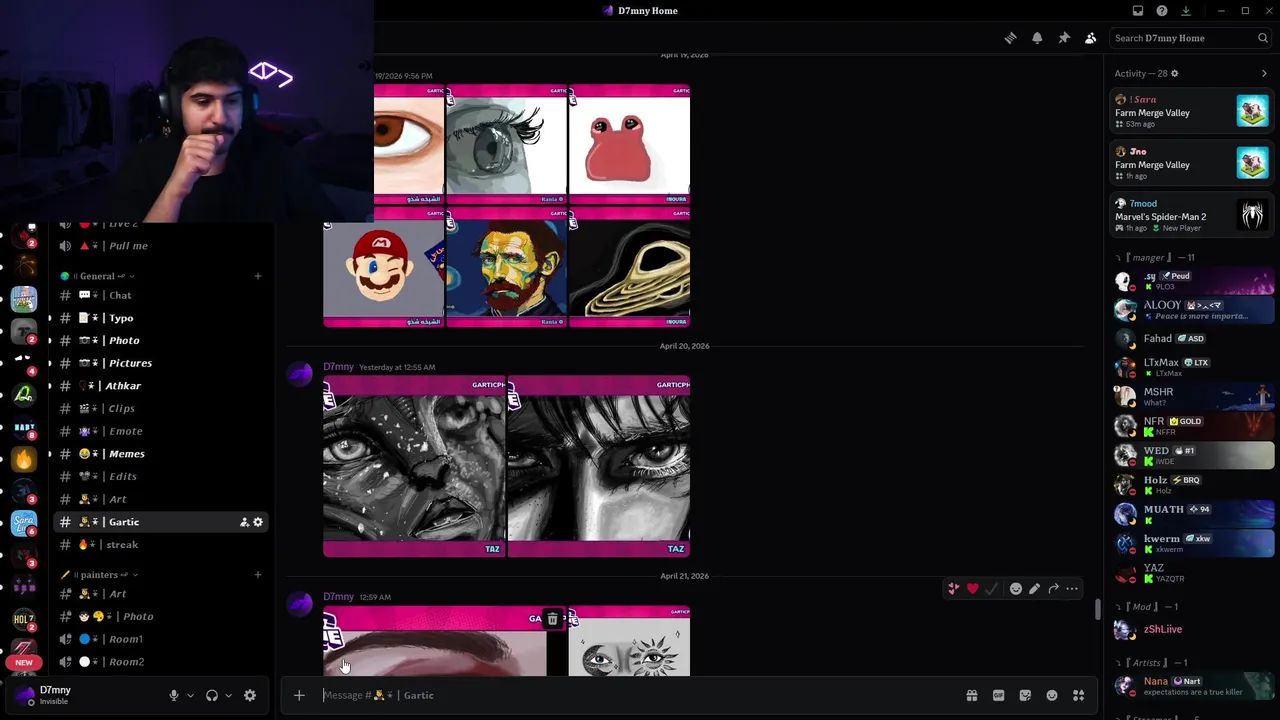The width and height of the screenshot is (1280, 720).
Task: Open member Nana in Artists group
Action: (x=1192, y=686)
